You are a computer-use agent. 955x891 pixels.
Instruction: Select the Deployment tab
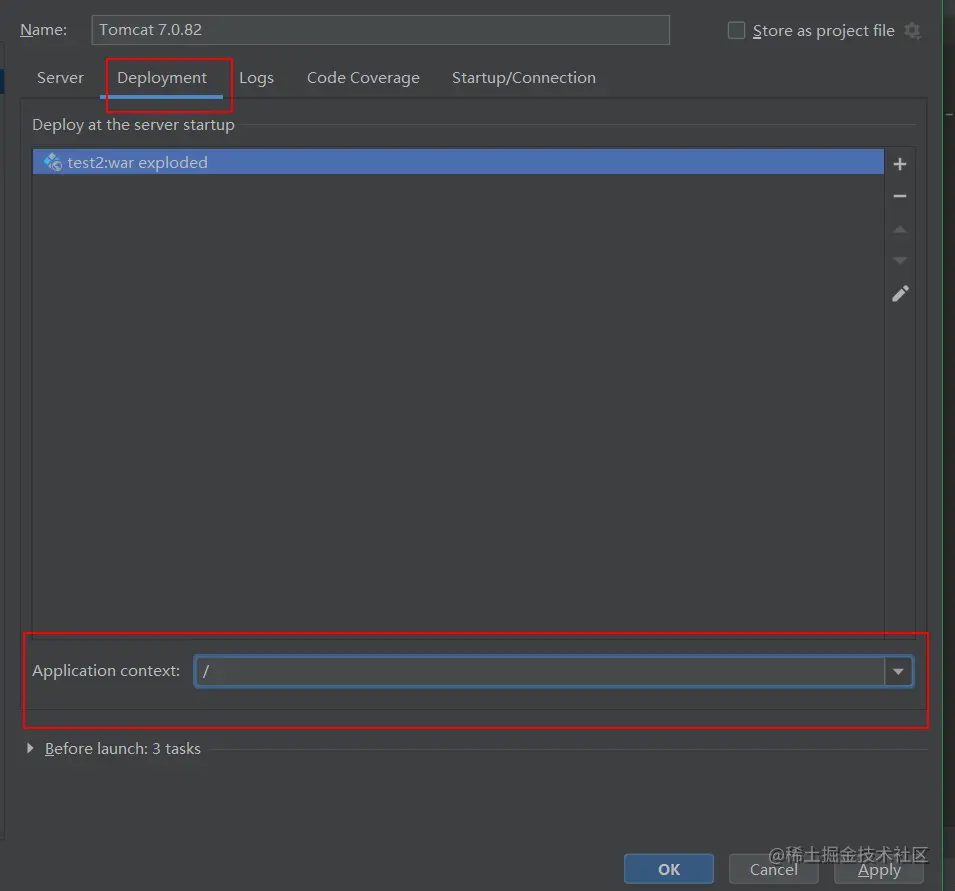pos(162,78)
